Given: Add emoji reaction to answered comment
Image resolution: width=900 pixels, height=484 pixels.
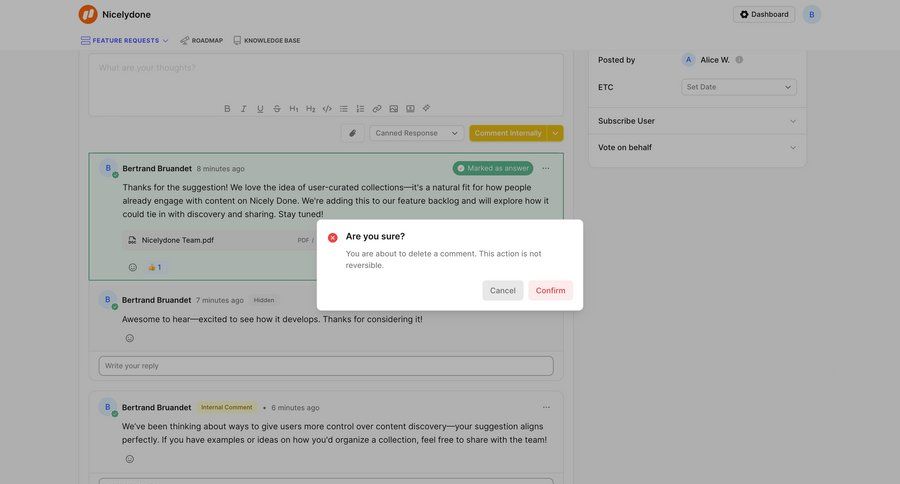Looking at the screenshot, I should tap(133, 267).
